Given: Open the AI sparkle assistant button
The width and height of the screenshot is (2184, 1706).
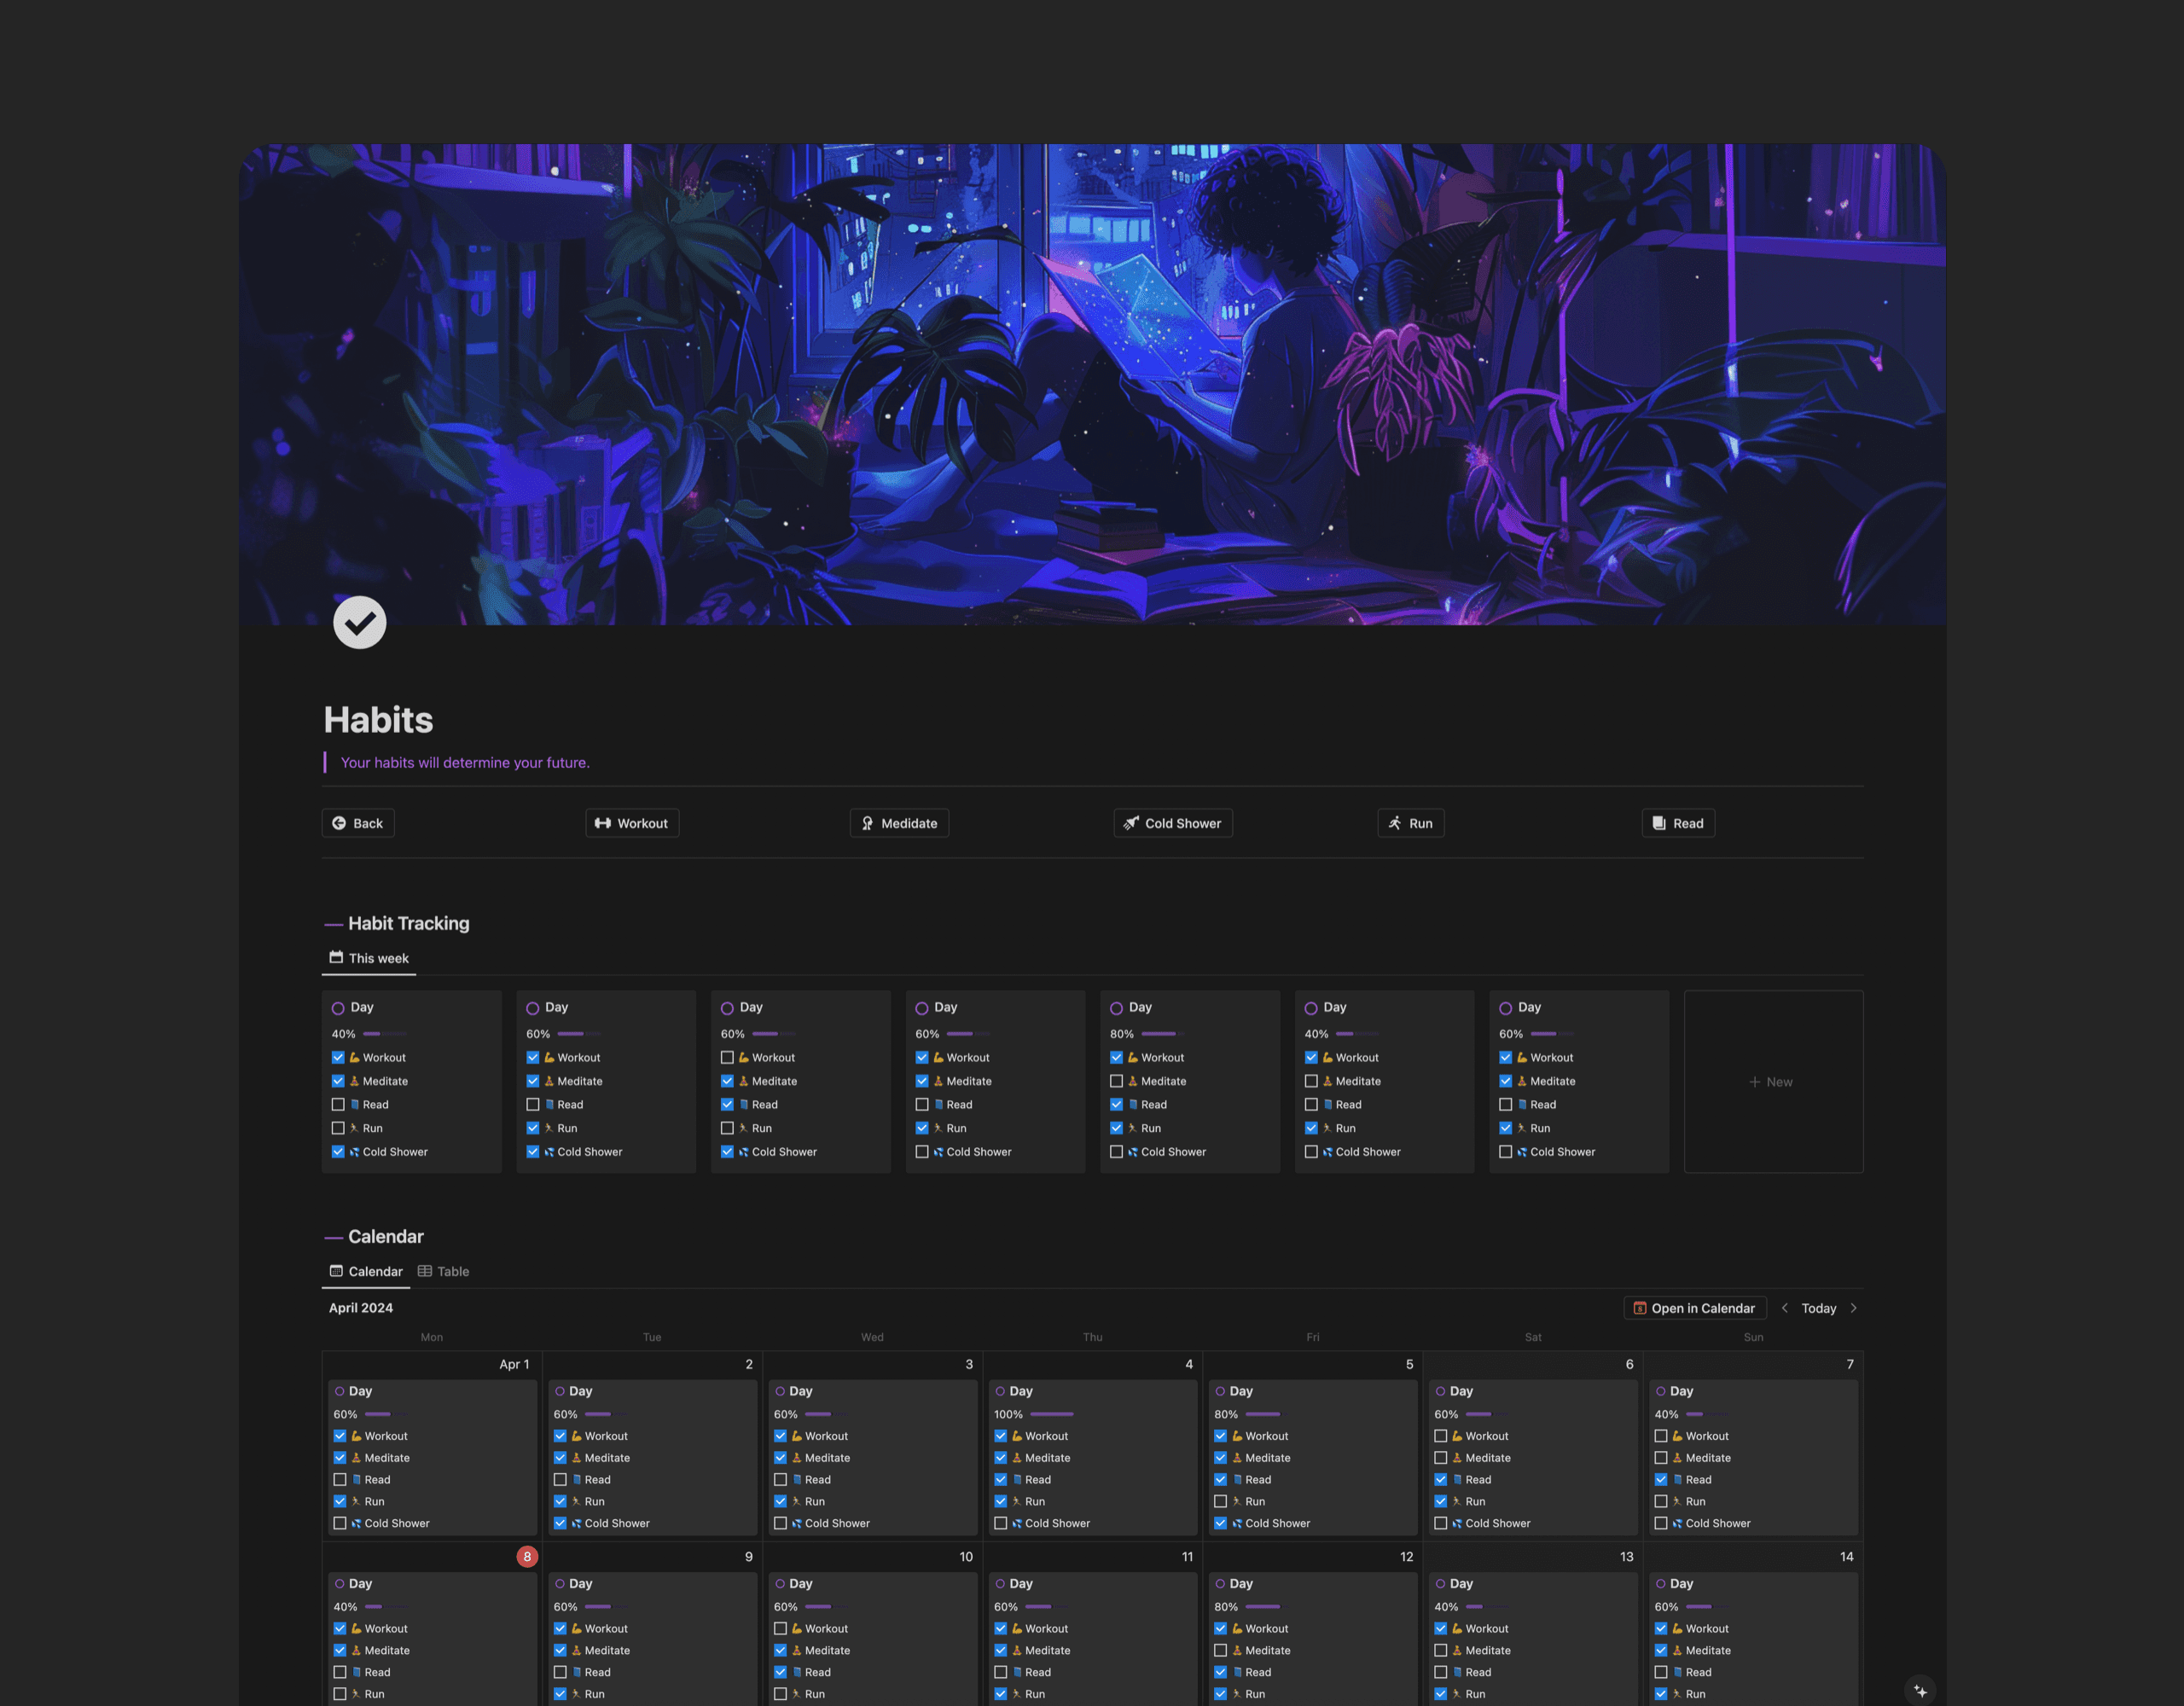Looking at the screenshot, I should pyautogui.click(x=1920, y=1690).
